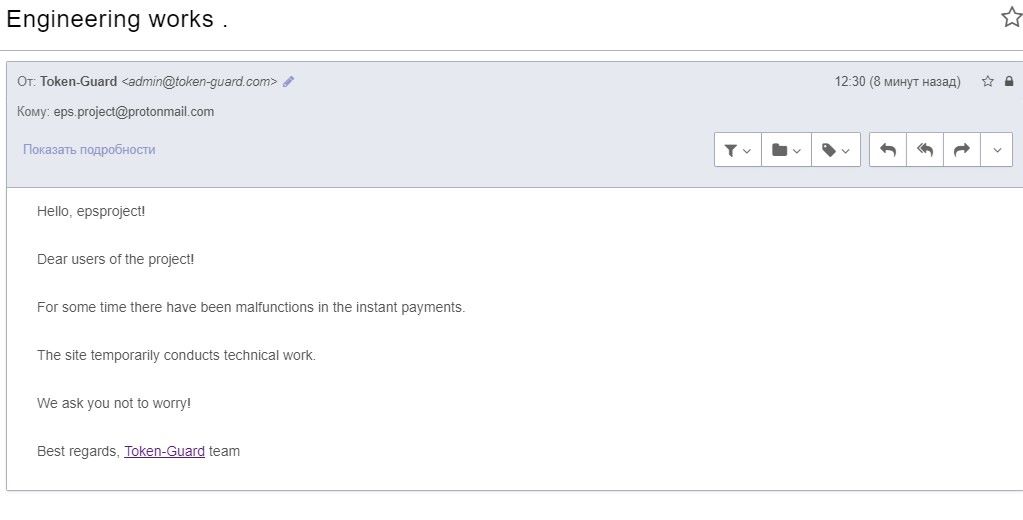Open the move to folder dropdown

[x=786, y=150]
